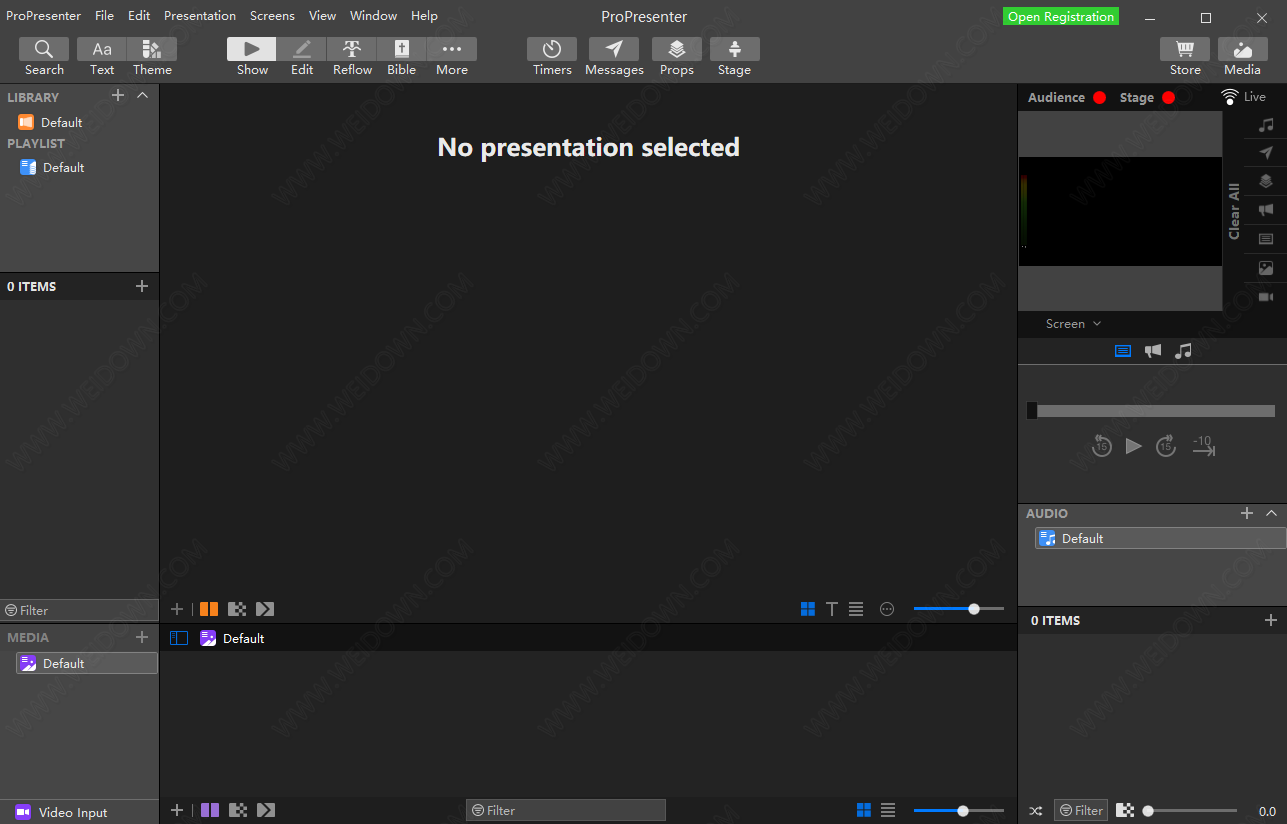Adjust the audio volume slider
Viewport: 1287px width, 824px height.
[1192, 811]
